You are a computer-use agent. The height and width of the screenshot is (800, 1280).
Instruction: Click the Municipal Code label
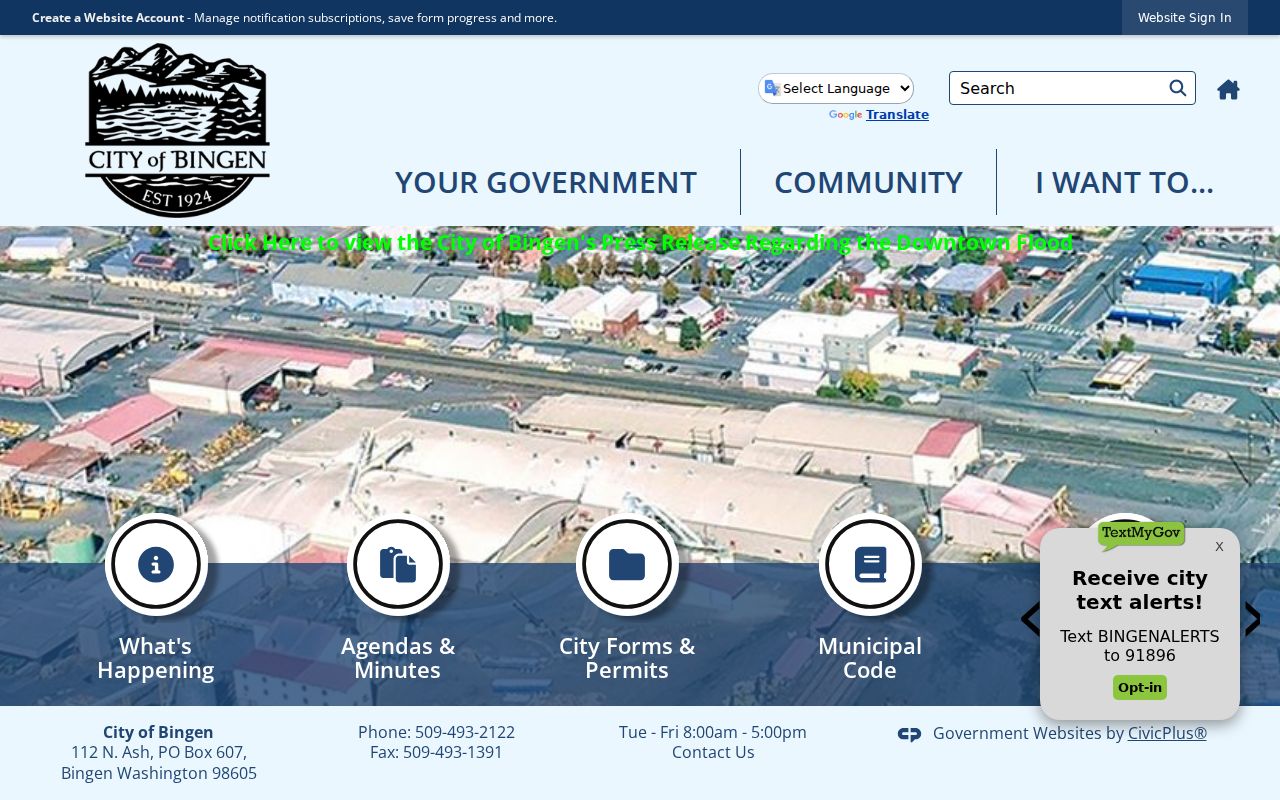pos(870,658)
